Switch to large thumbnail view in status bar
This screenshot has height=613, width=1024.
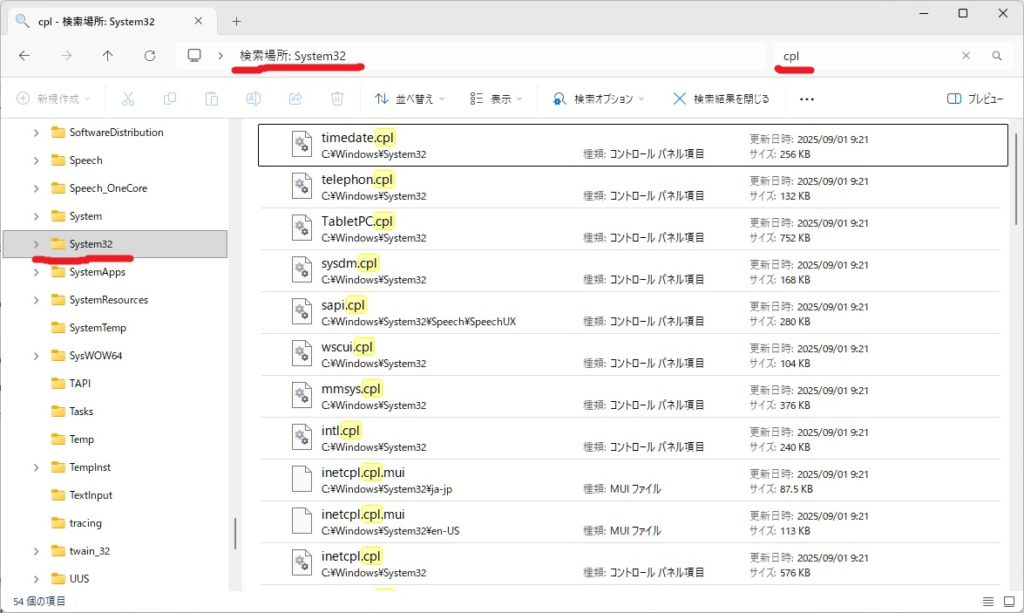[x=1009, y=601]
